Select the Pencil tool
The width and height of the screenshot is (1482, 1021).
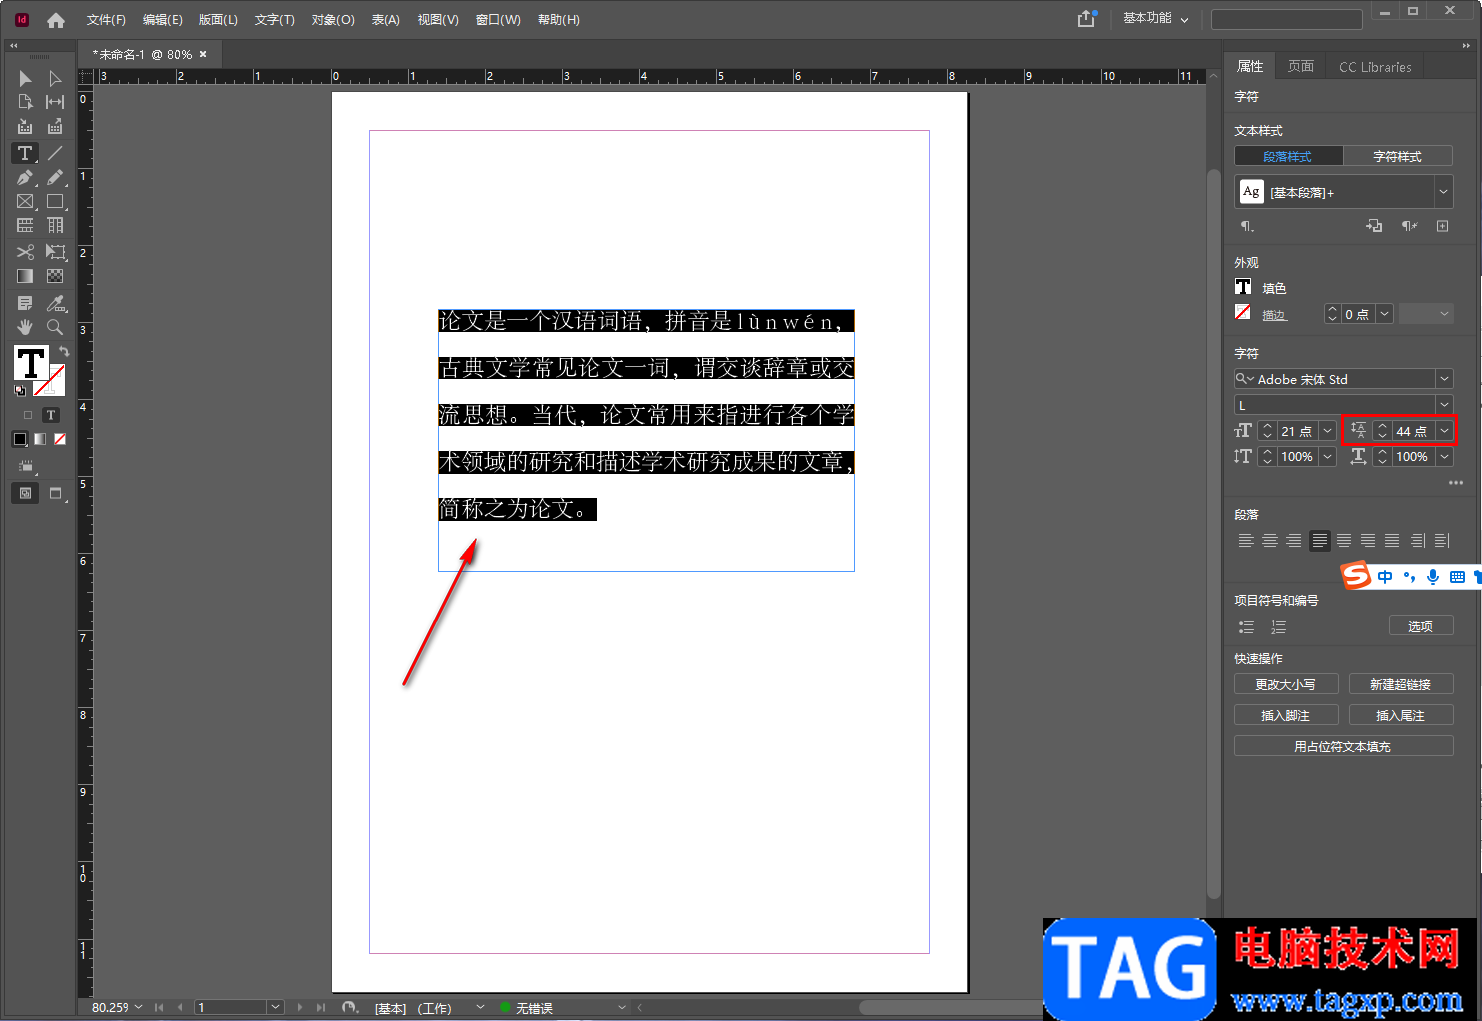click(x=55, y=178)
